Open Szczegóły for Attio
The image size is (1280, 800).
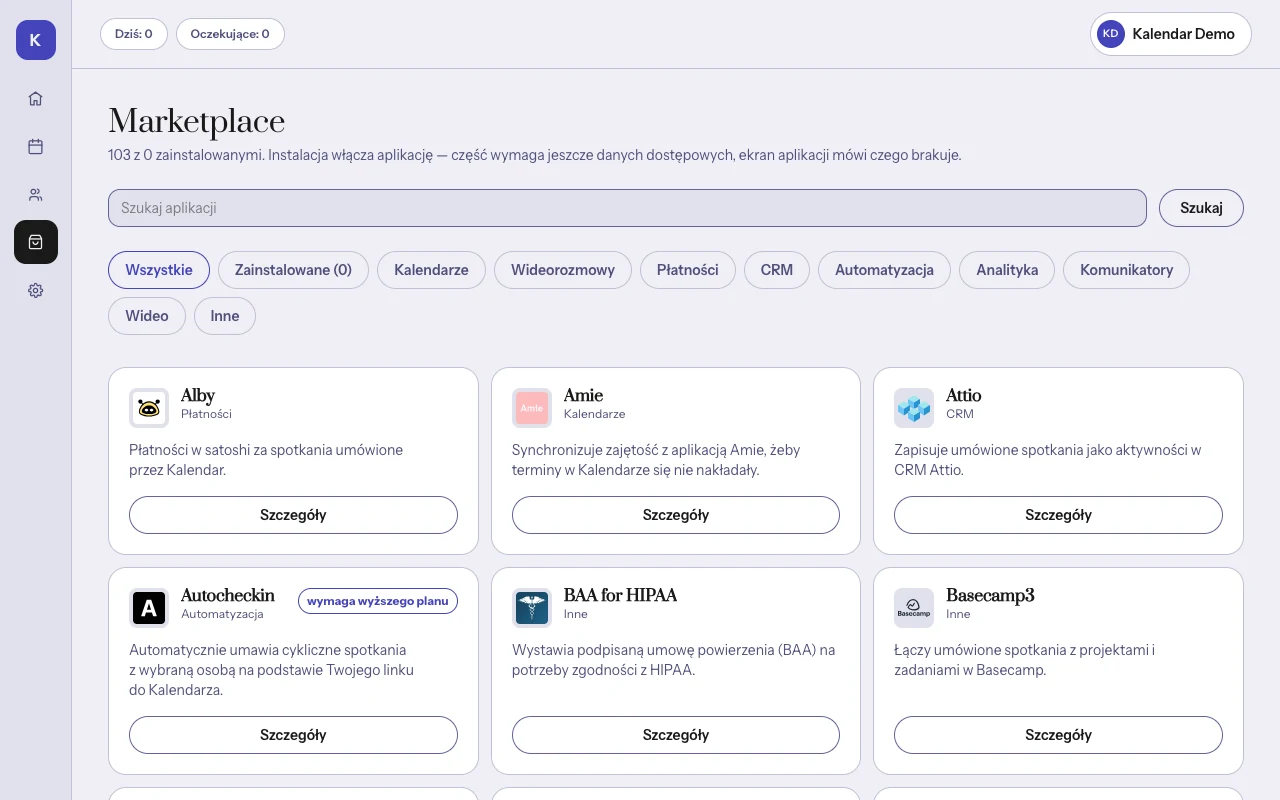pyautogui.click(x=1058, y=515)
